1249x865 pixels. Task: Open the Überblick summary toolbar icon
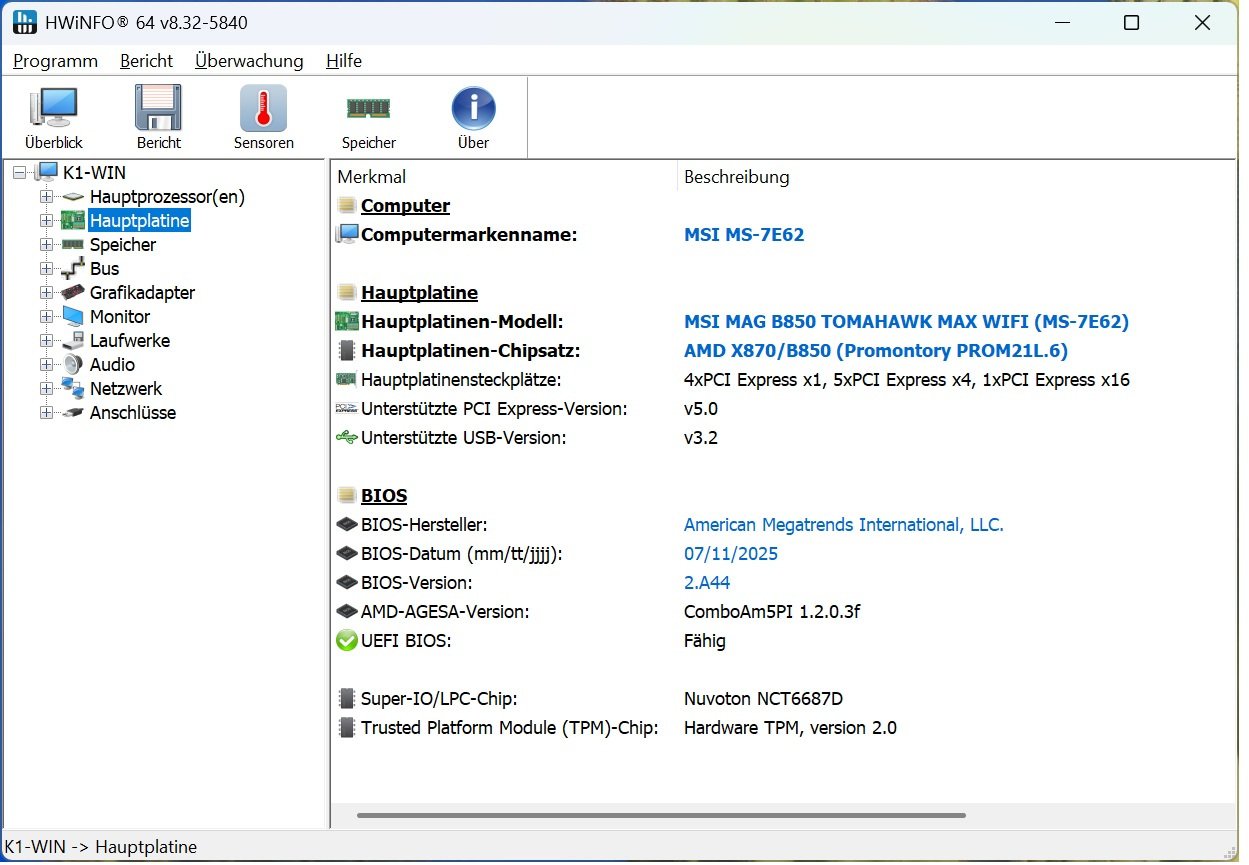point(54,108)
